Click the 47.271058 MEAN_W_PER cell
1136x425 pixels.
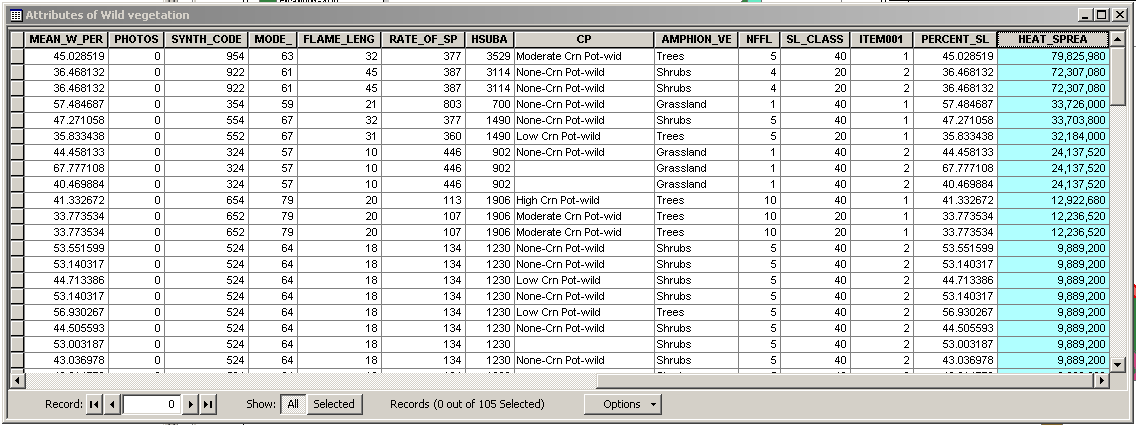66,120
